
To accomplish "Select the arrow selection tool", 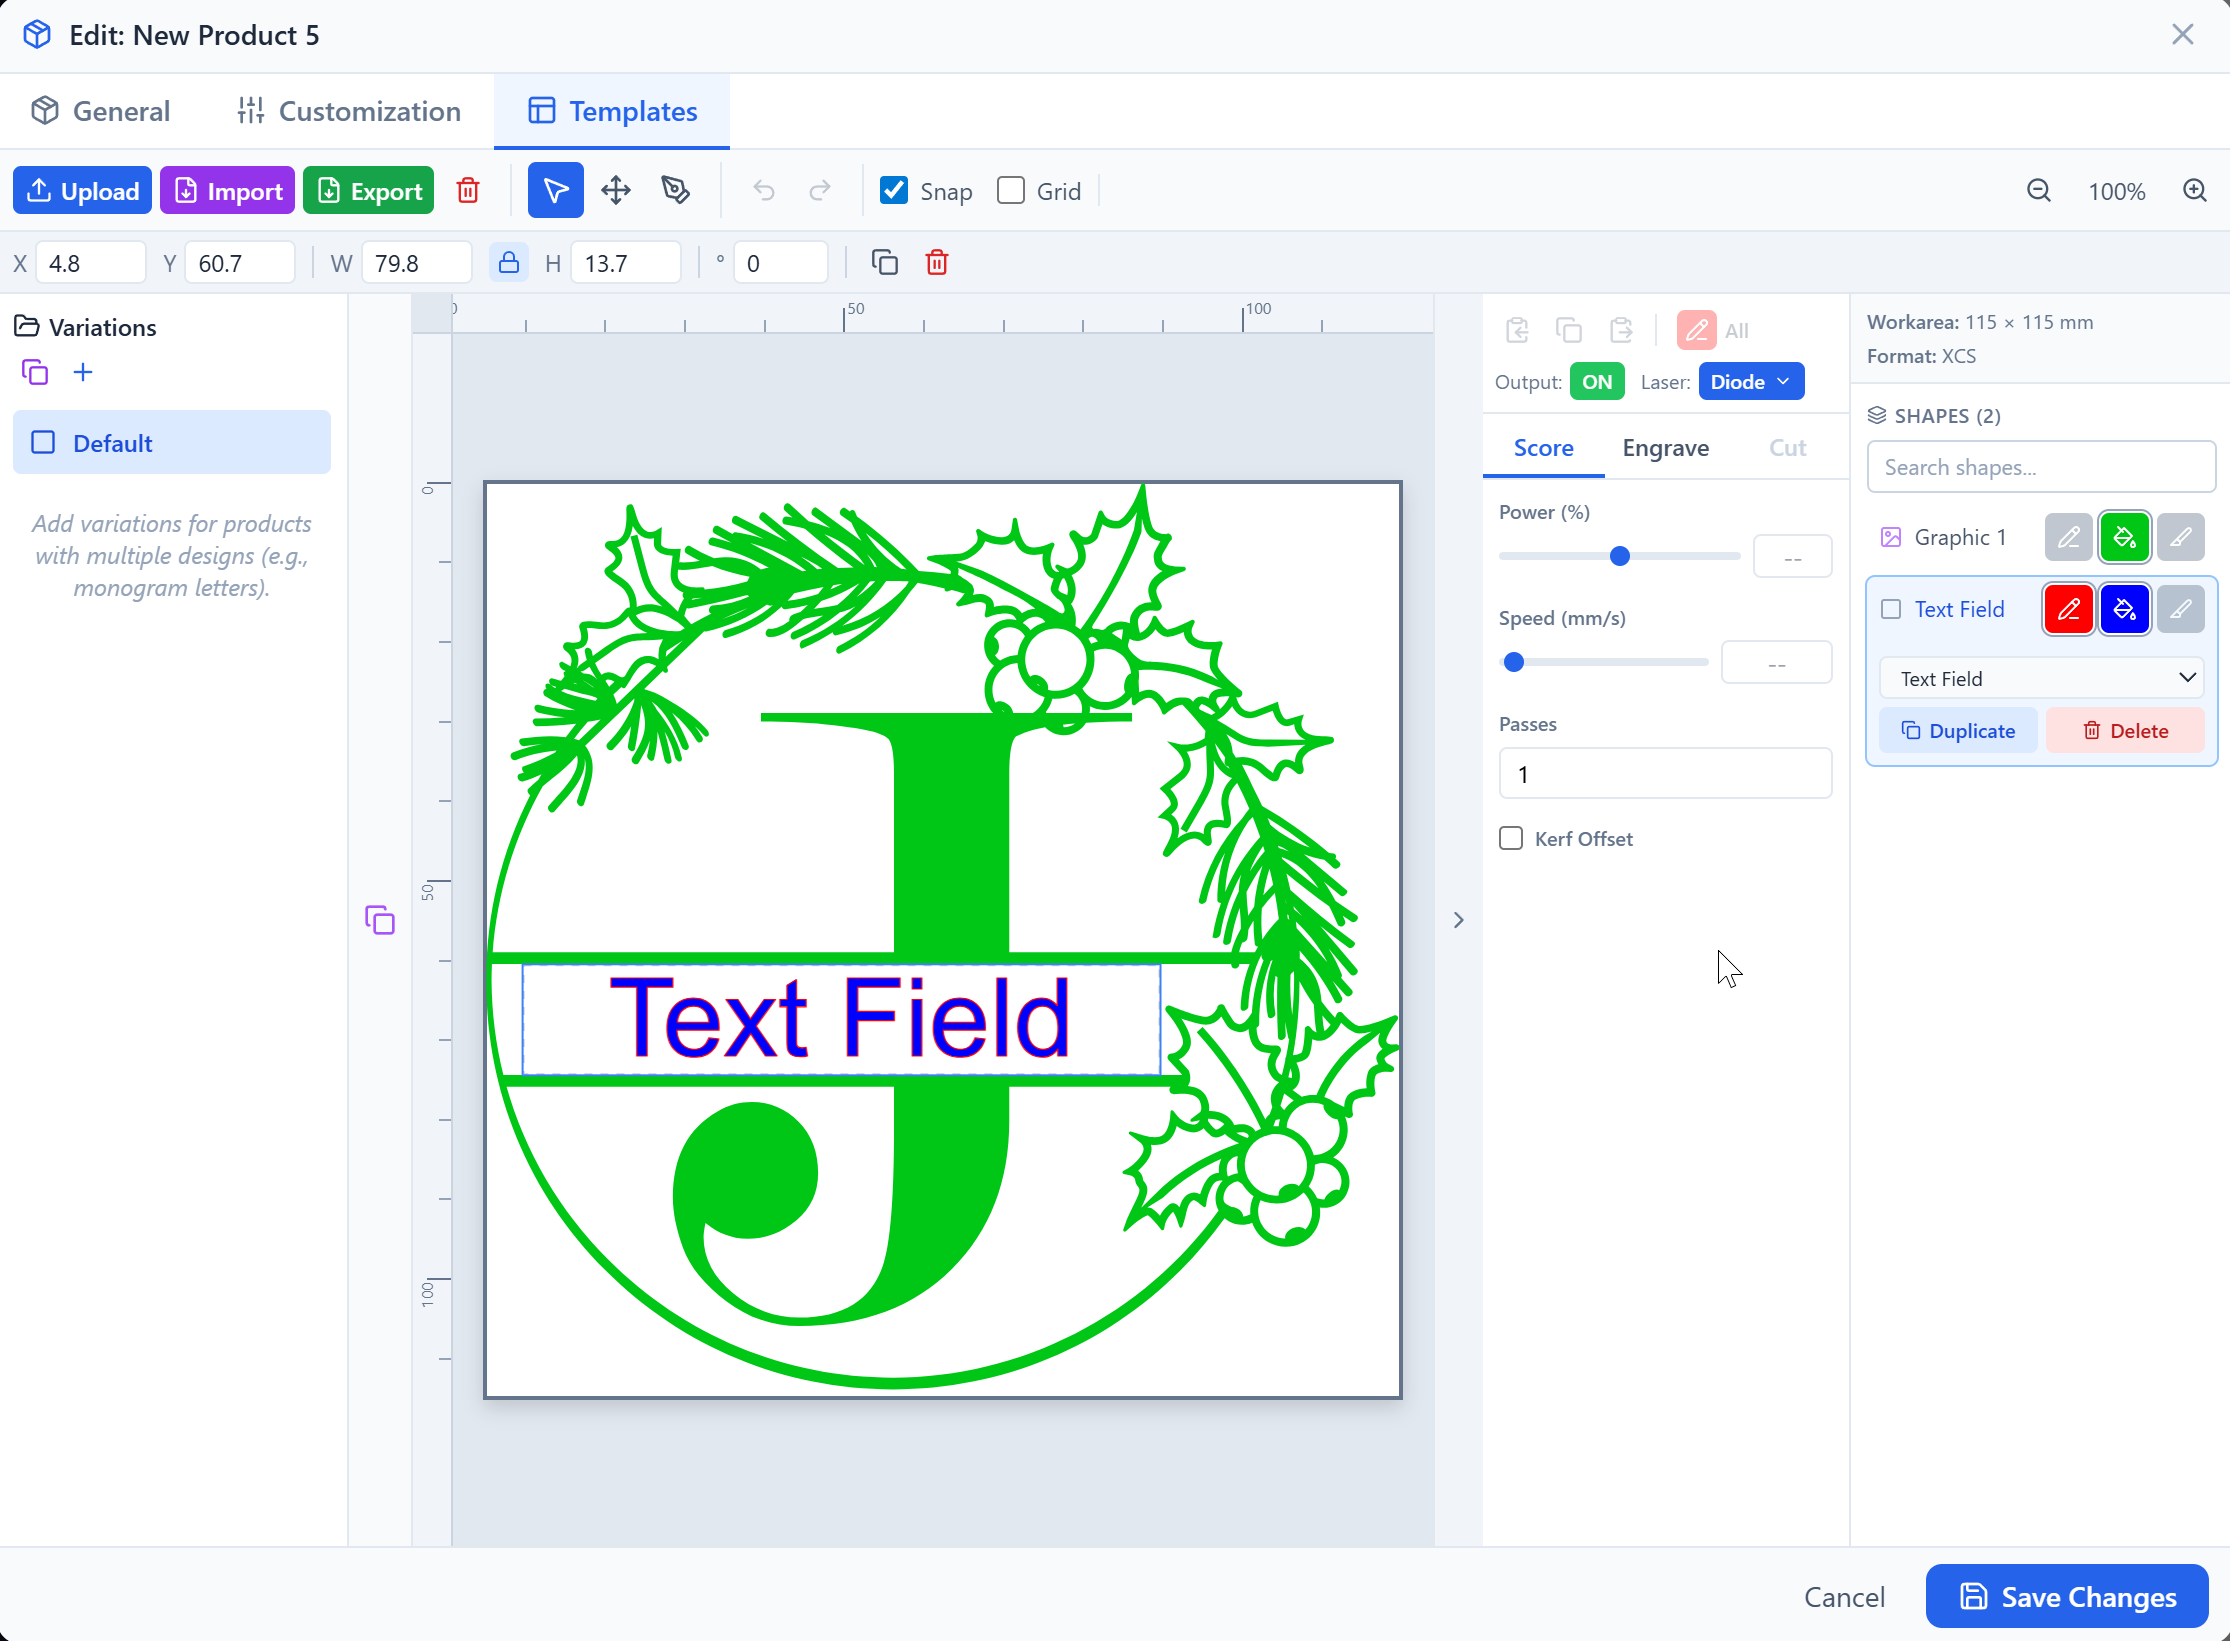I will tap(556, 190).
